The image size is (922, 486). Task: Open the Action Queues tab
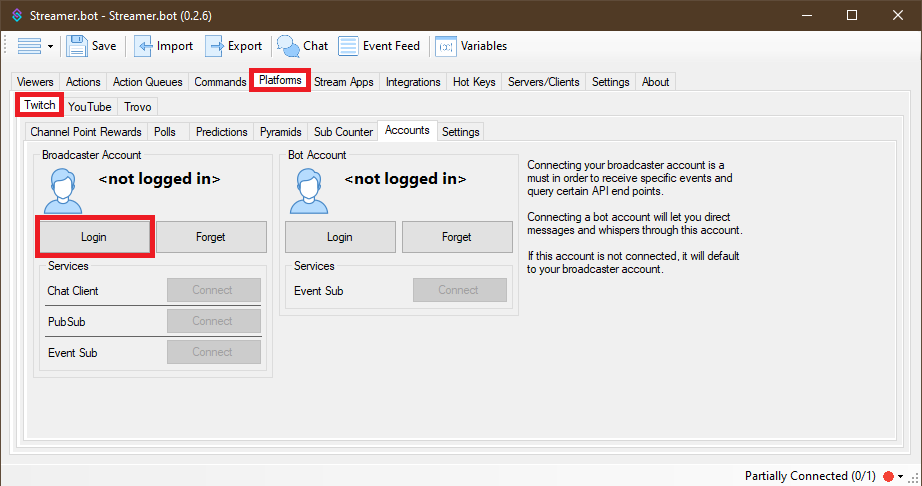click(148, 82)
